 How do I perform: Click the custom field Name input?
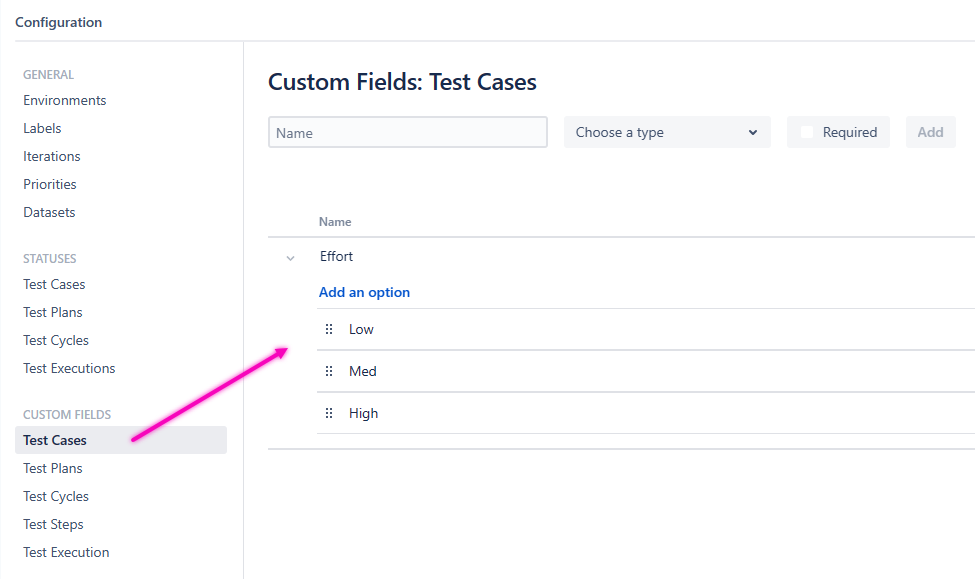click(408, 132)
